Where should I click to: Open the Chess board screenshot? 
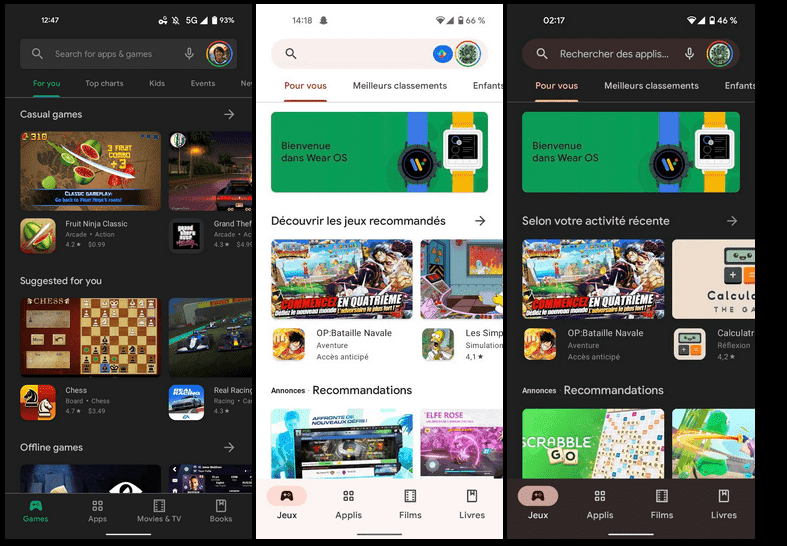click(91, 337)
